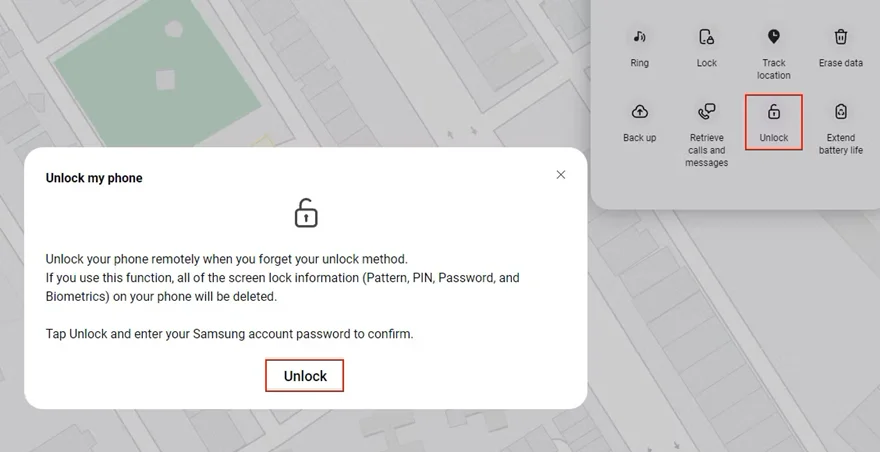Select the Lock phone icon
880x452 pixels.
tap(706, 37)
